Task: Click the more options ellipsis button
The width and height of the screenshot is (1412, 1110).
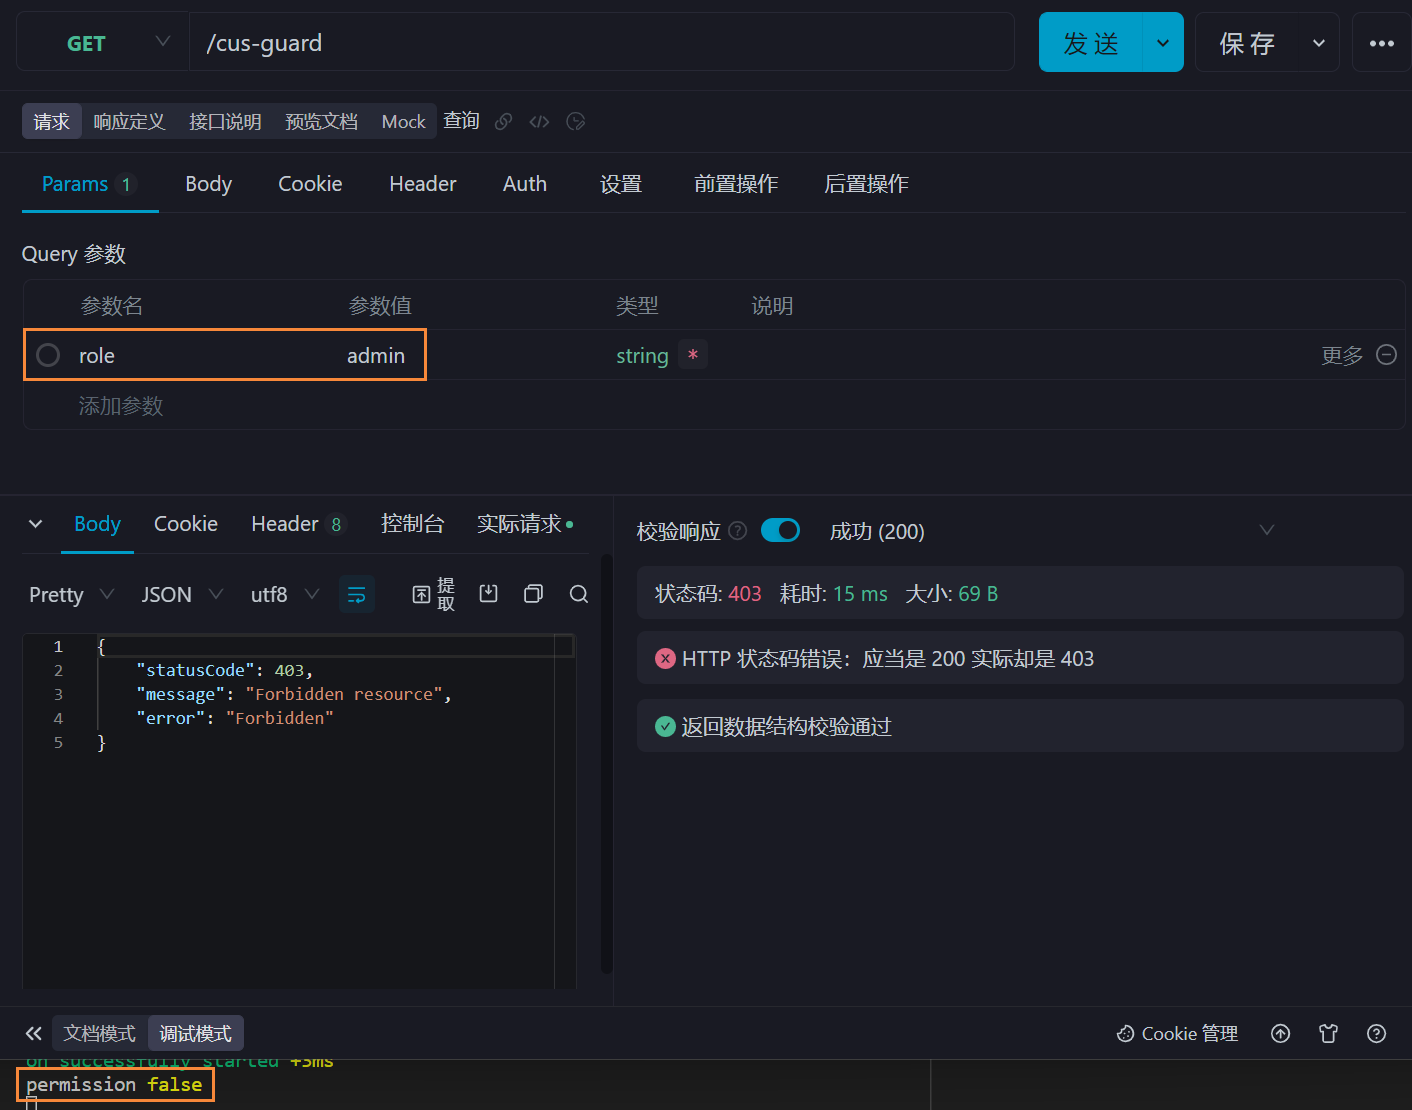Action: [x=1381, y=43]
